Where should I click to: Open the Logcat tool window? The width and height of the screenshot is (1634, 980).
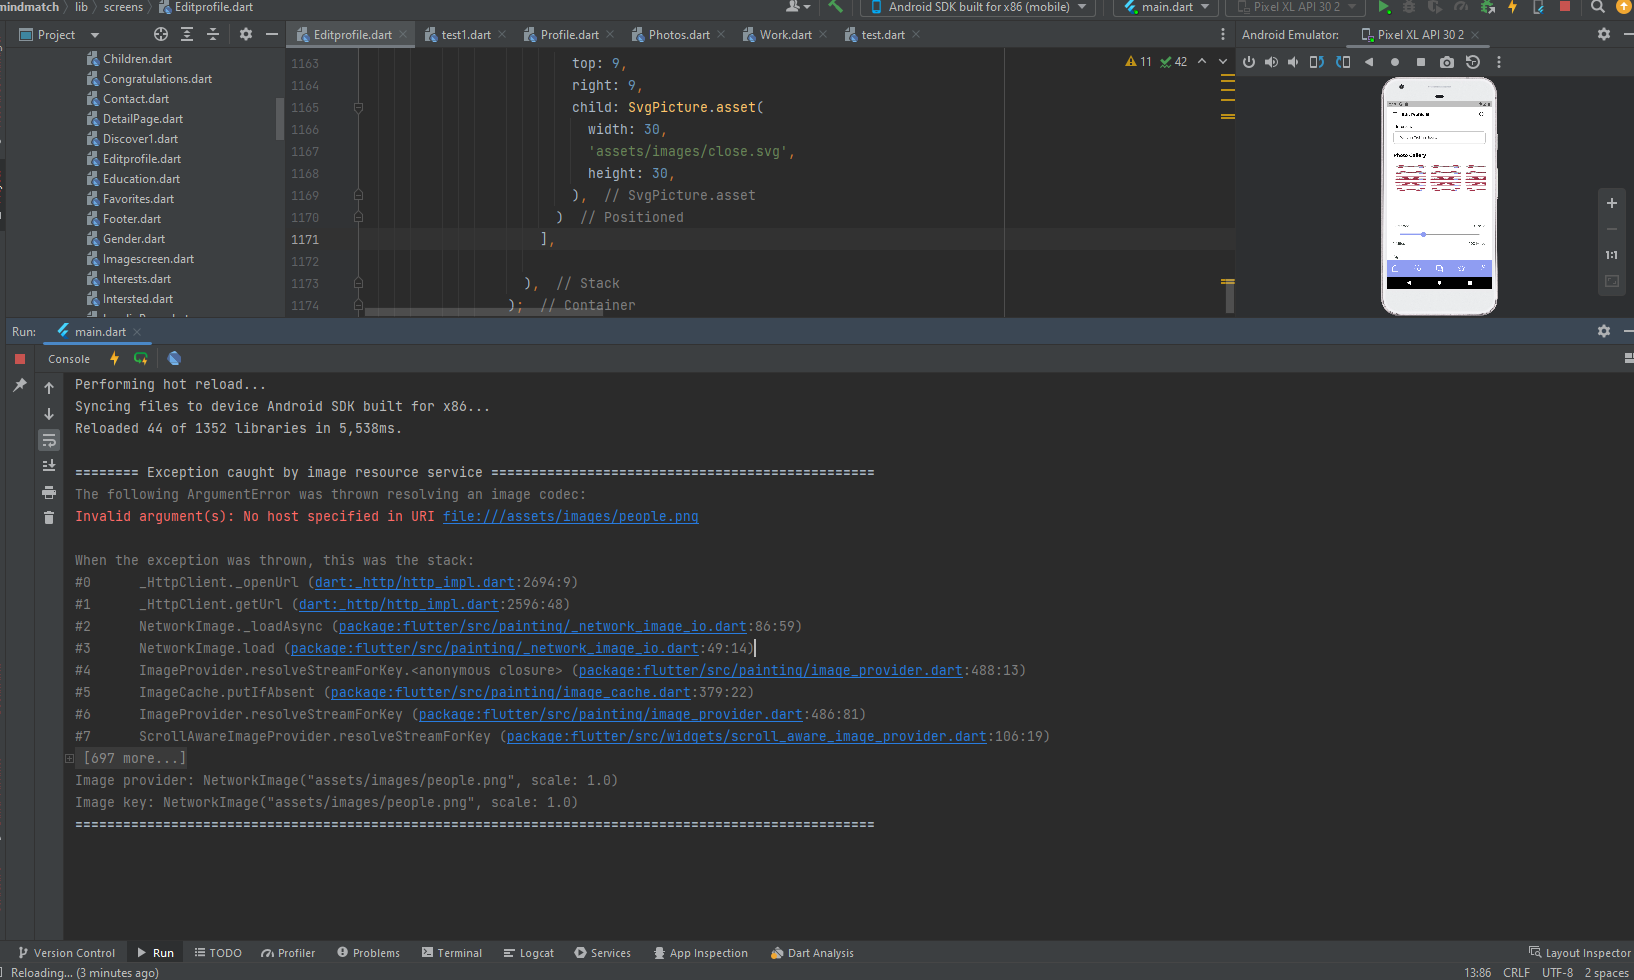point(529,953)
